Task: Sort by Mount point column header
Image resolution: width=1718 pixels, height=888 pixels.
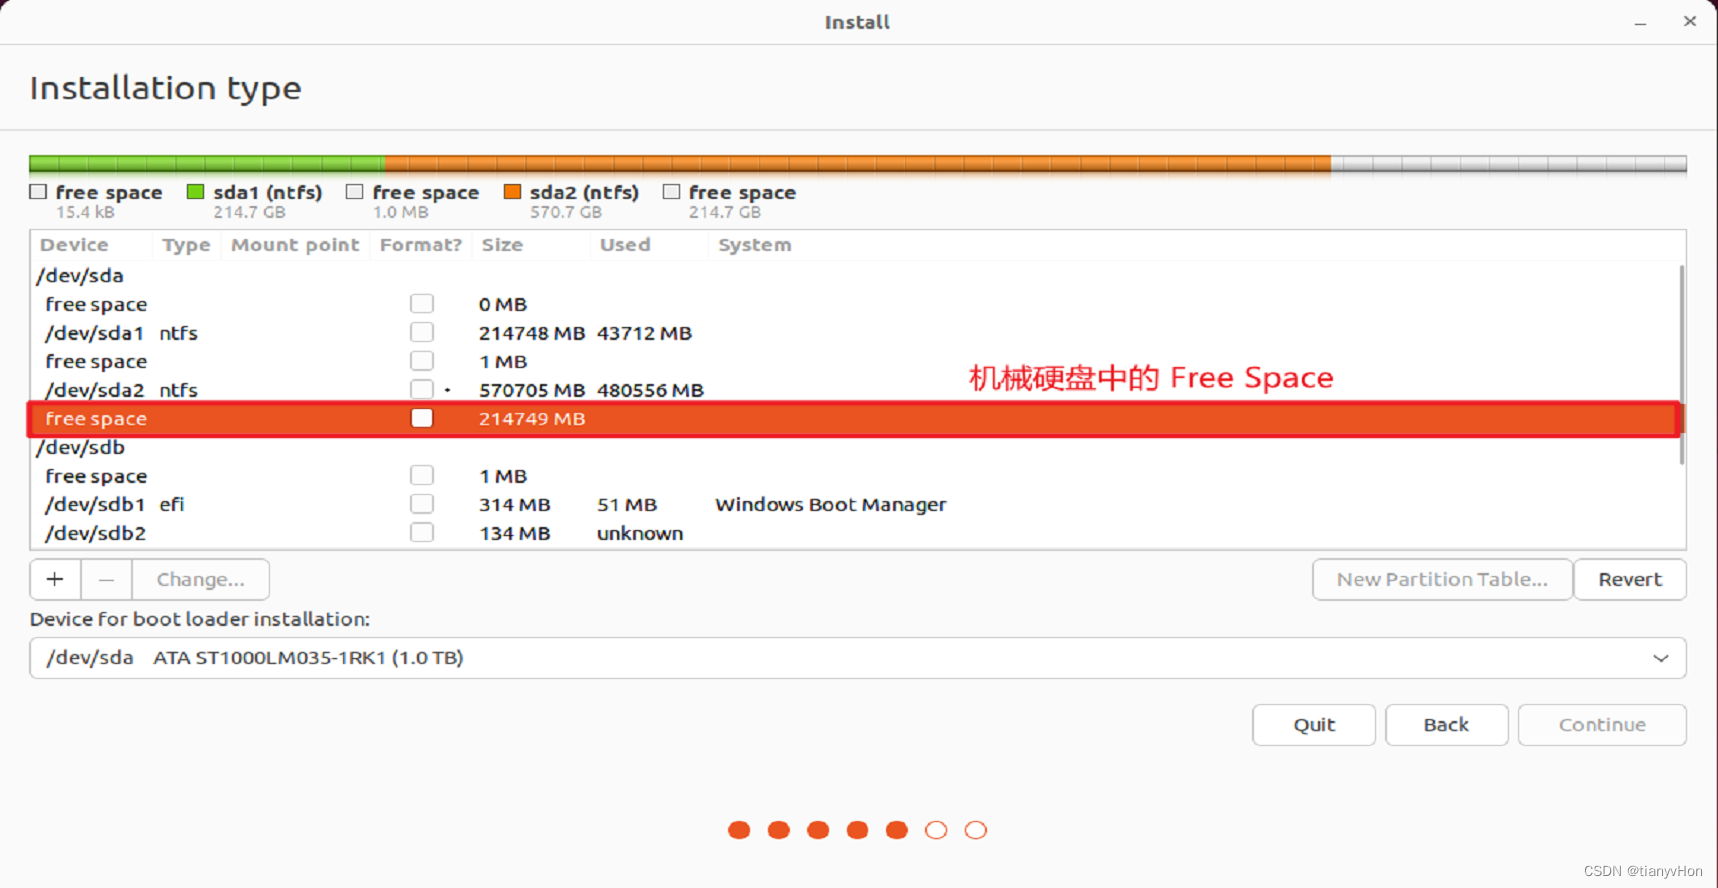Action: click(295, 245)
